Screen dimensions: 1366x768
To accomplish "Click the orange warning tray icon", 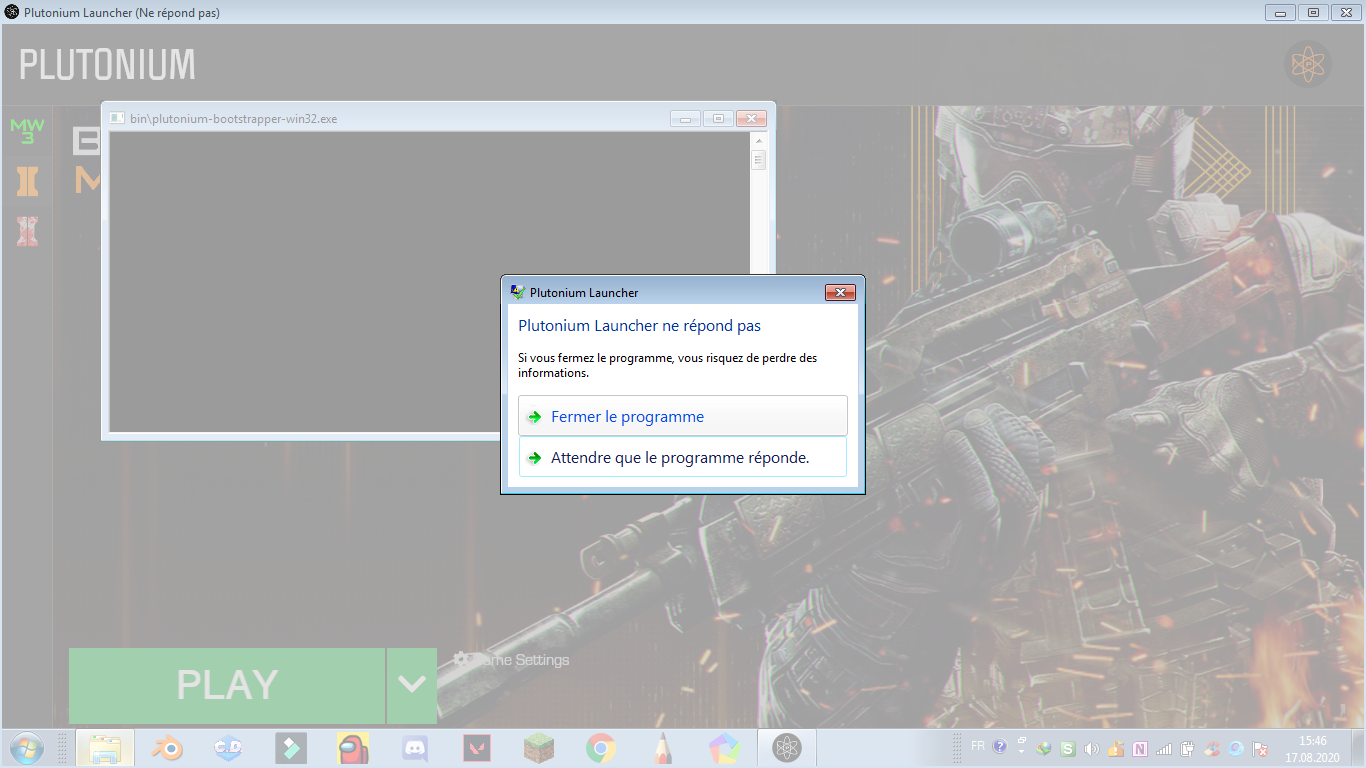I will tap(1115, 748).
